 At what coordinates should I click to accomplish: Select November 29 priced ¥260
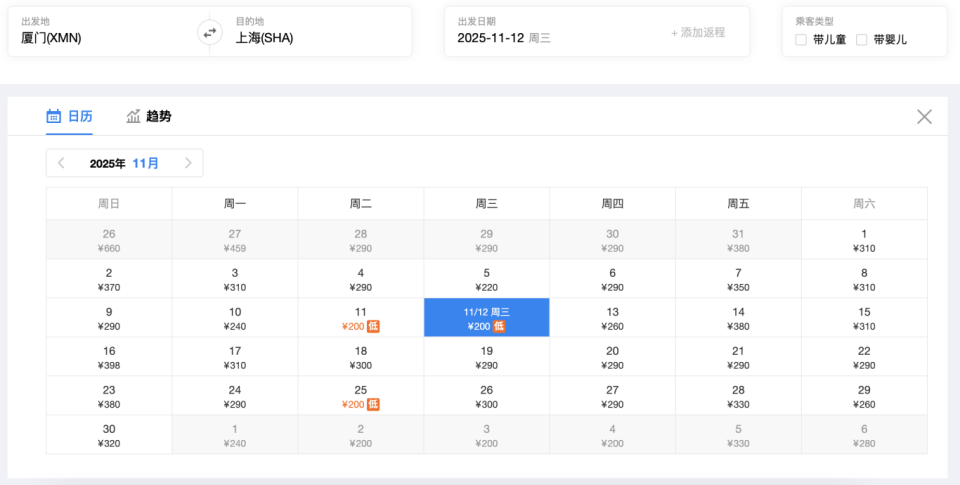[864, 396]
